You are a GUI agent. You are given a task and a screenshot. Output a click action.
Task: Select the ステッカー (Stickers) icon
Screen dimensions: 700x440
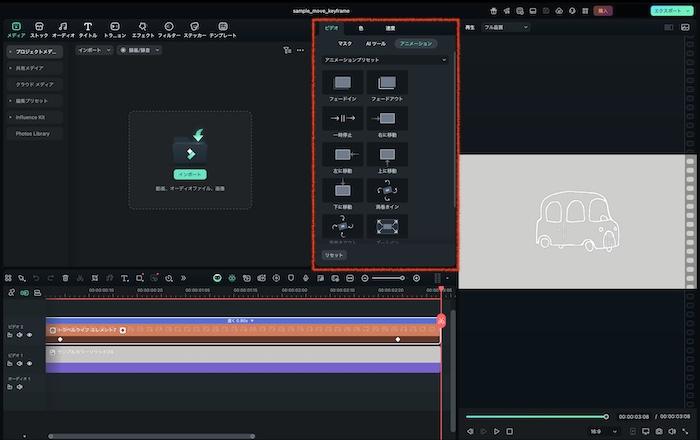click(x=195, y=29)
